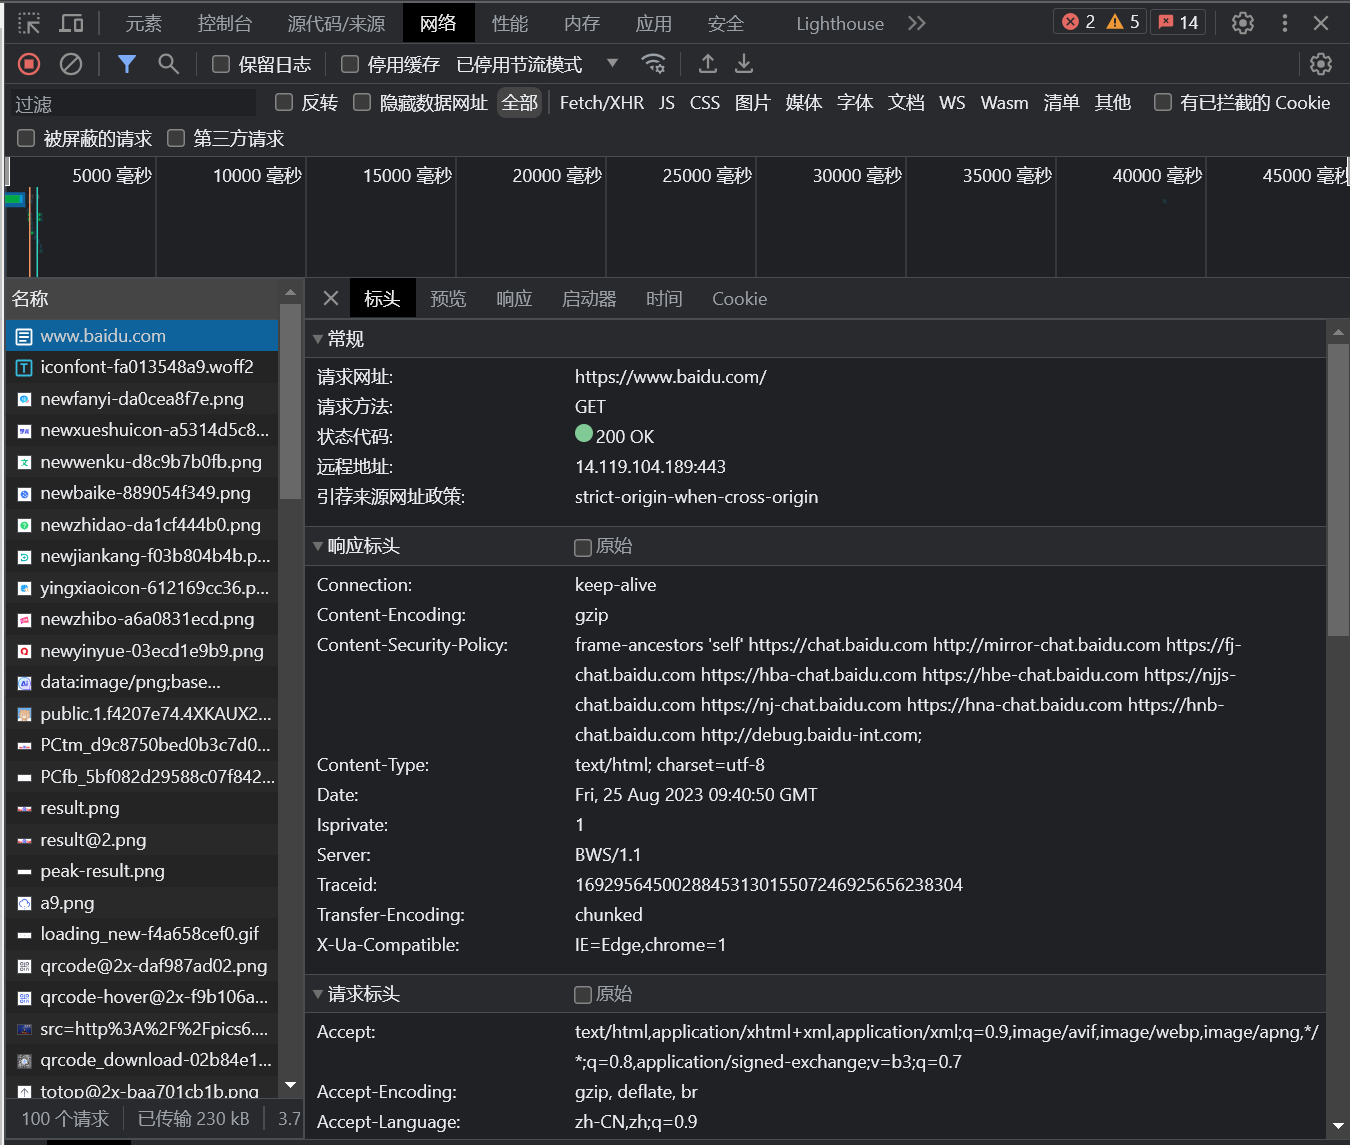Filter requests by 图片 type
This screenshot has width=1350, height=1145.
tap(753, 102)
